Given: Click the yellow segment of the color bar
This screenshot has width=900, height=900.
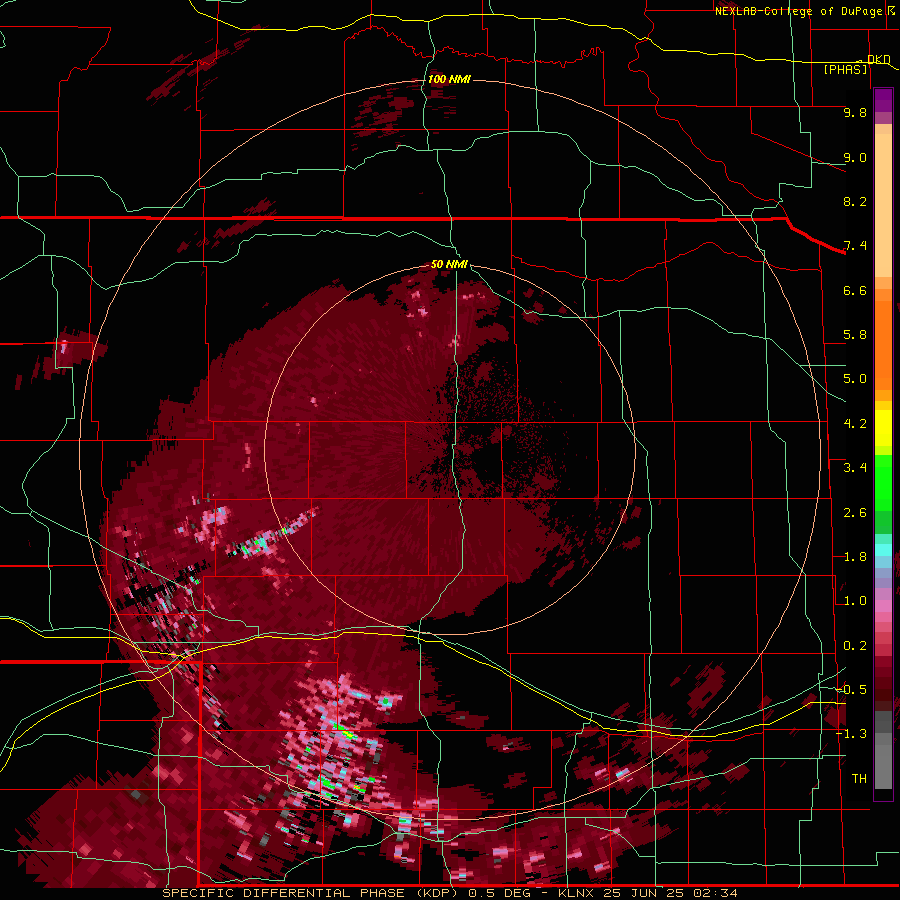Looking at the screenshot, I should 883,428.
